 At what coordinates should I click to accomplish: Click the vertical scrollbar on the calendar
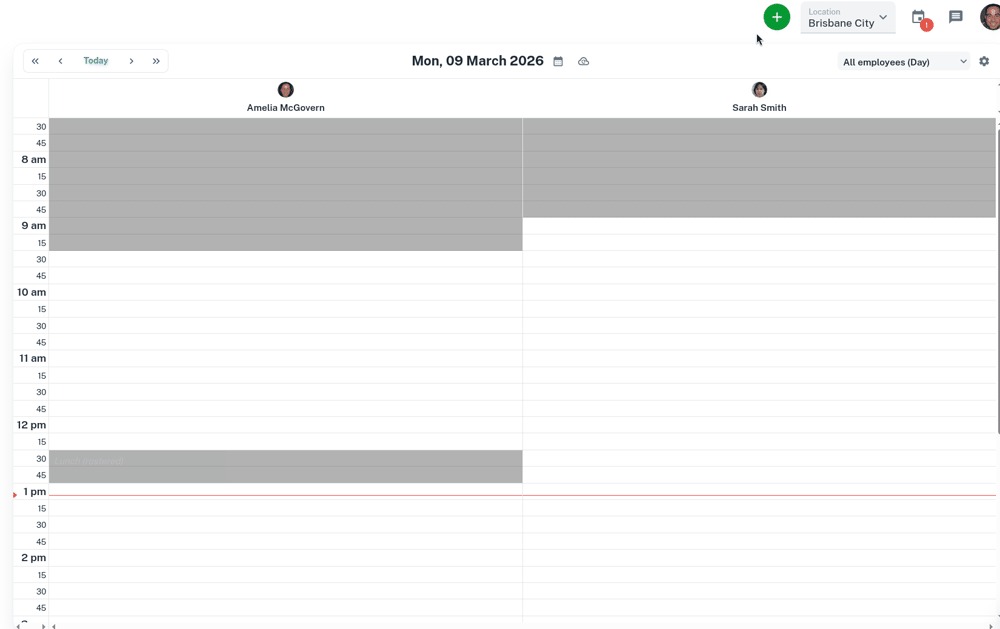(x=997, y=280)
